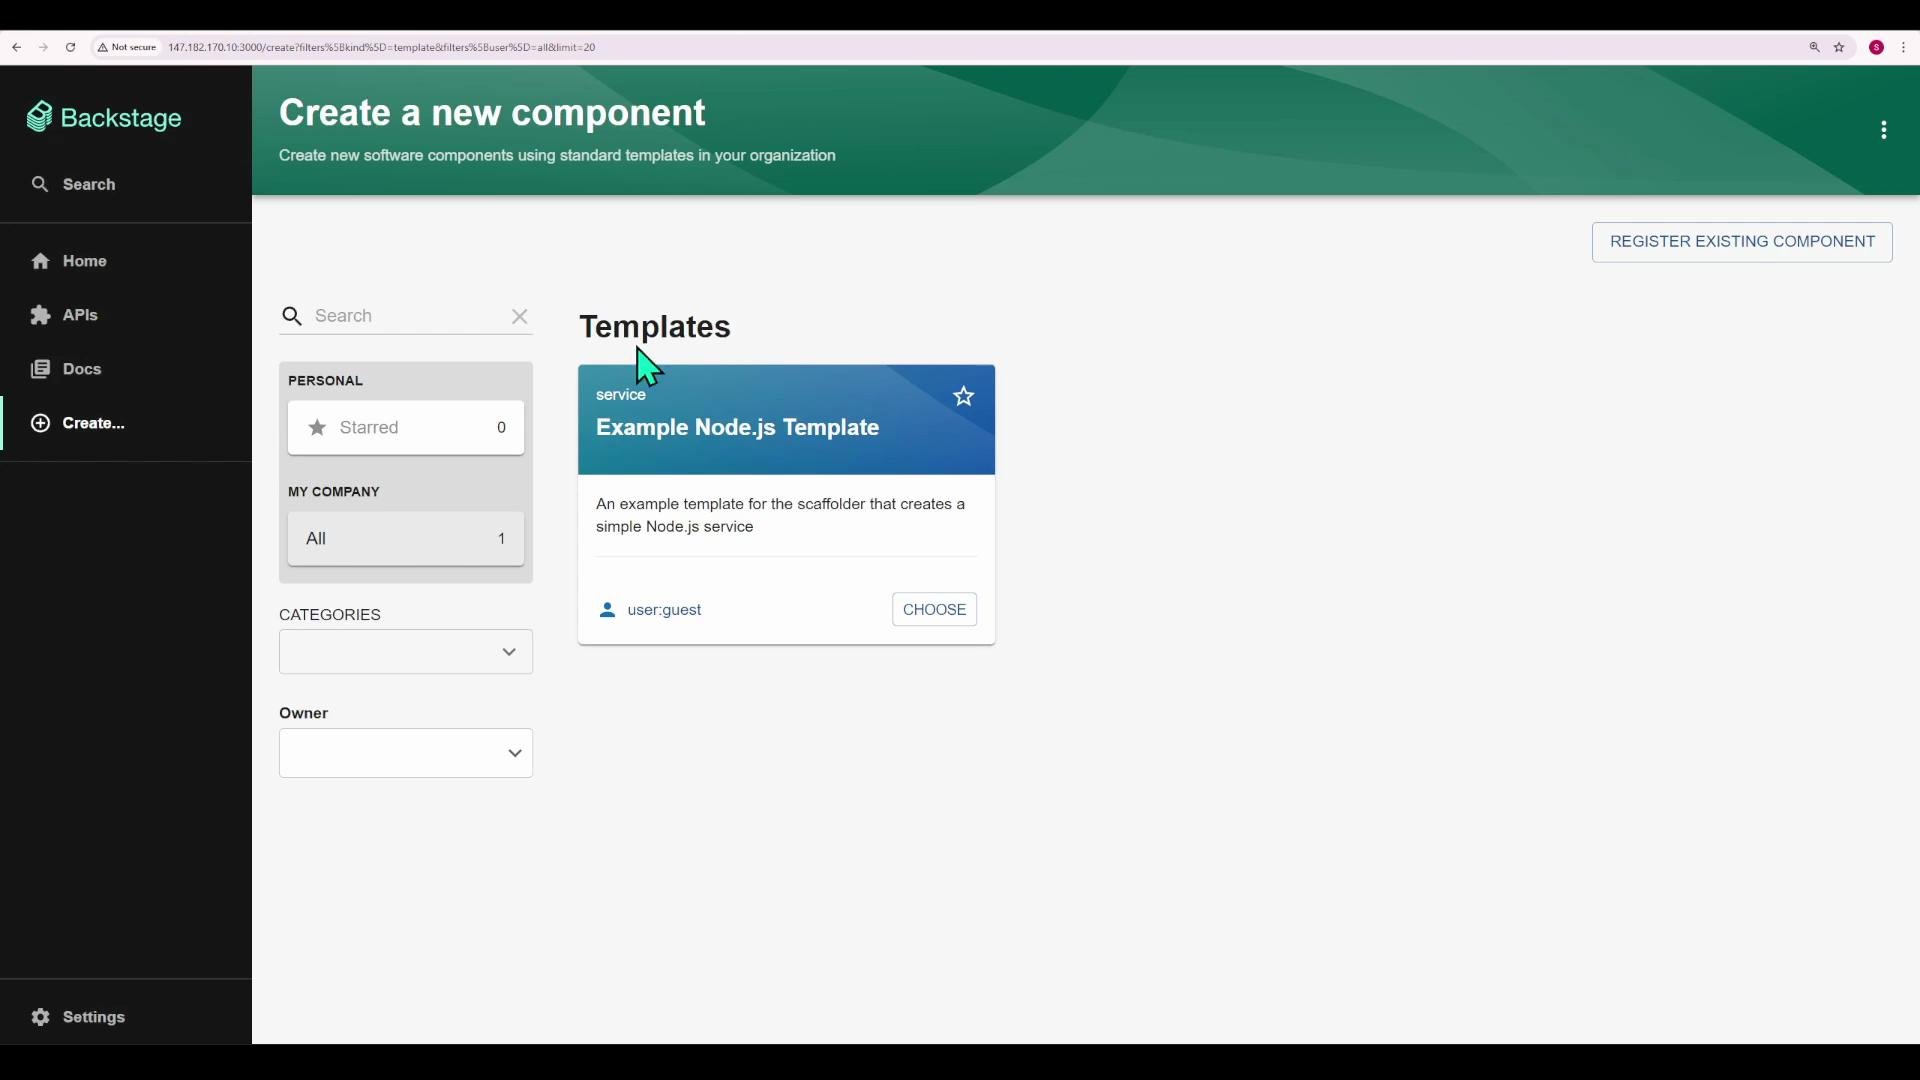
Task: Expand the Categories dropdown
Action: [x=406, y=652]
